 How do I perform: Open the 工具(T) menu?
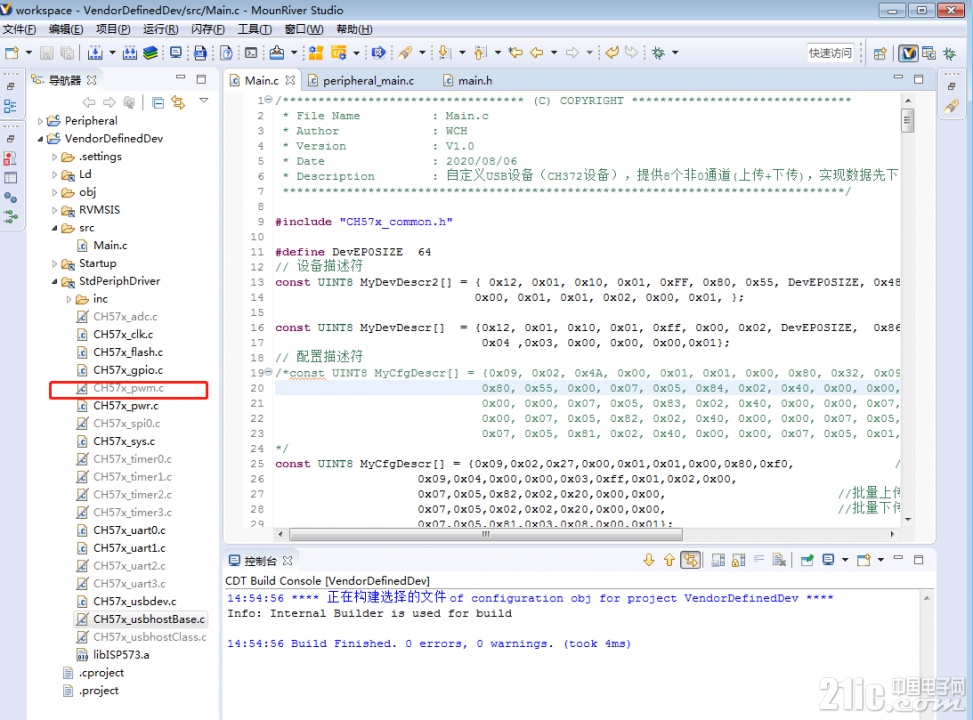point(254,29)
